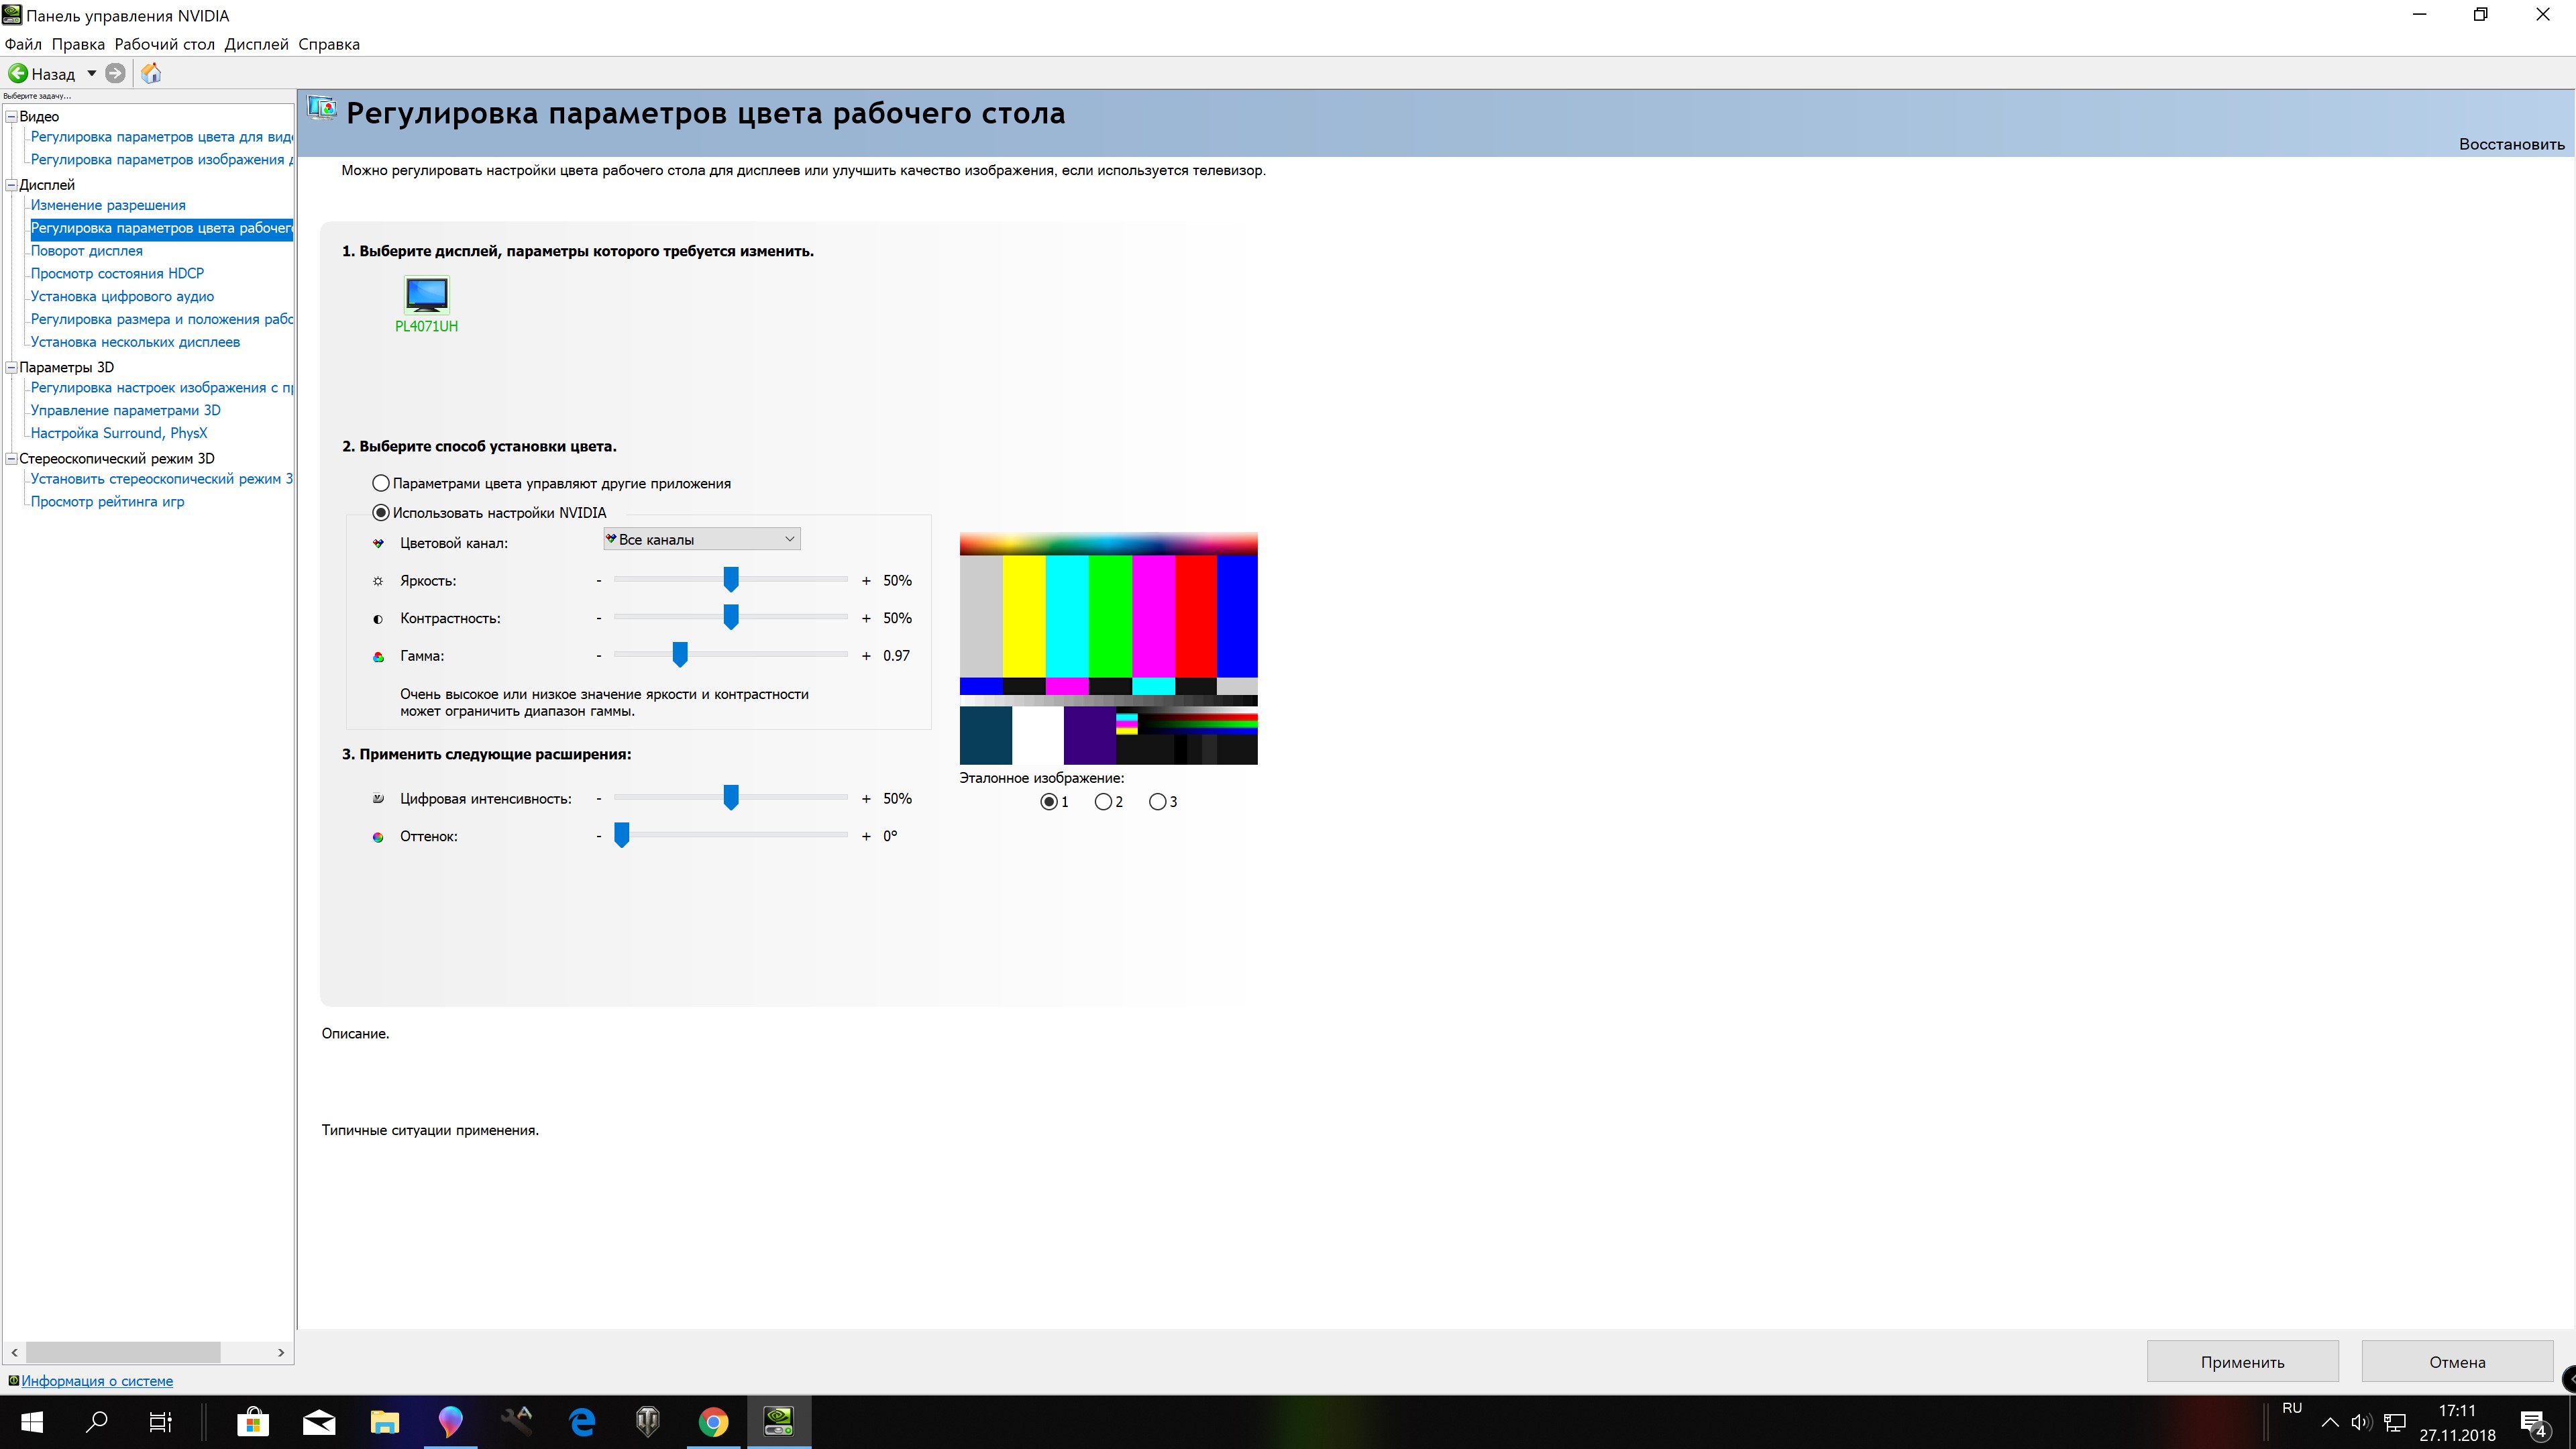Open Microsoft Edge from taskbar
This screenshot has width=2576, height=1449.
click(x=582, y=1421)
